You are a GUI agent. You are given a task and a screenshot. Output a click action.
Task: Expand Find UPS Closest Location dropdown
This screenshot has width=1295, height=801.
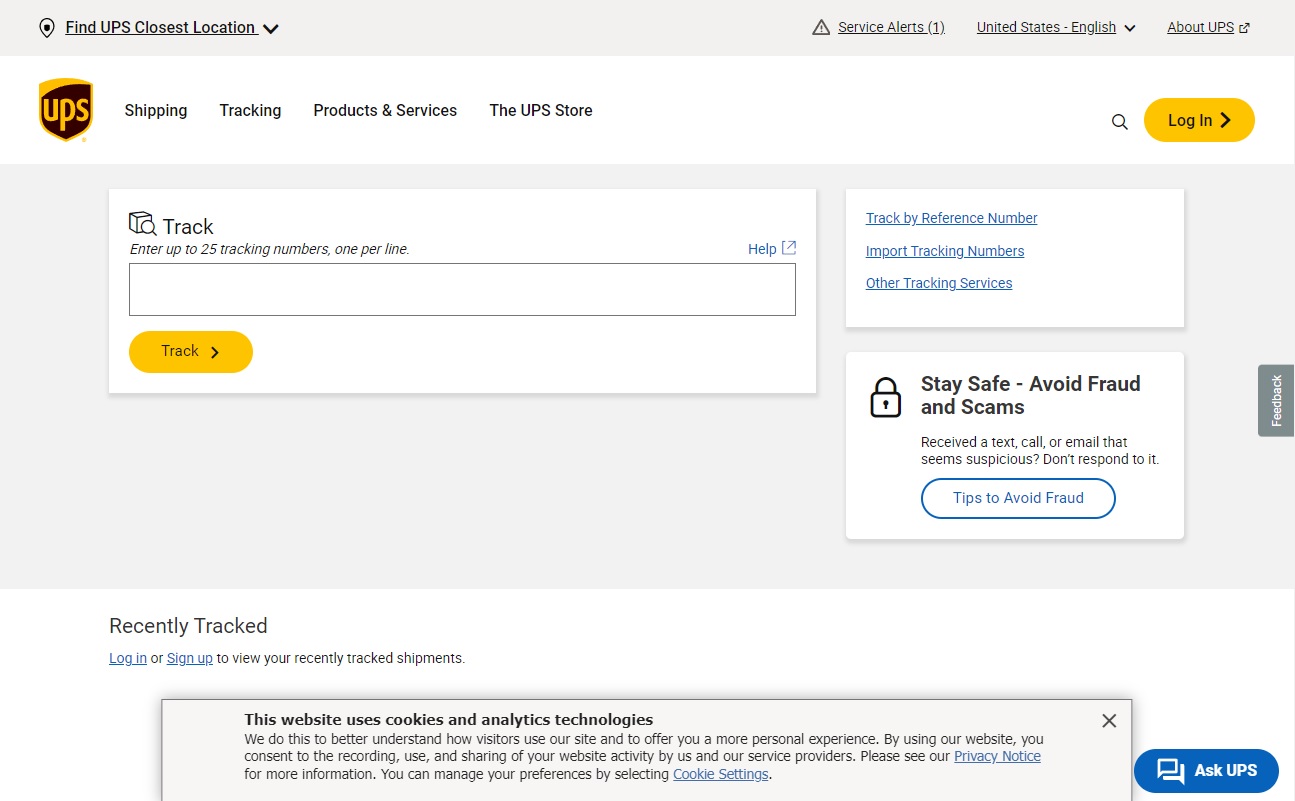171,28
